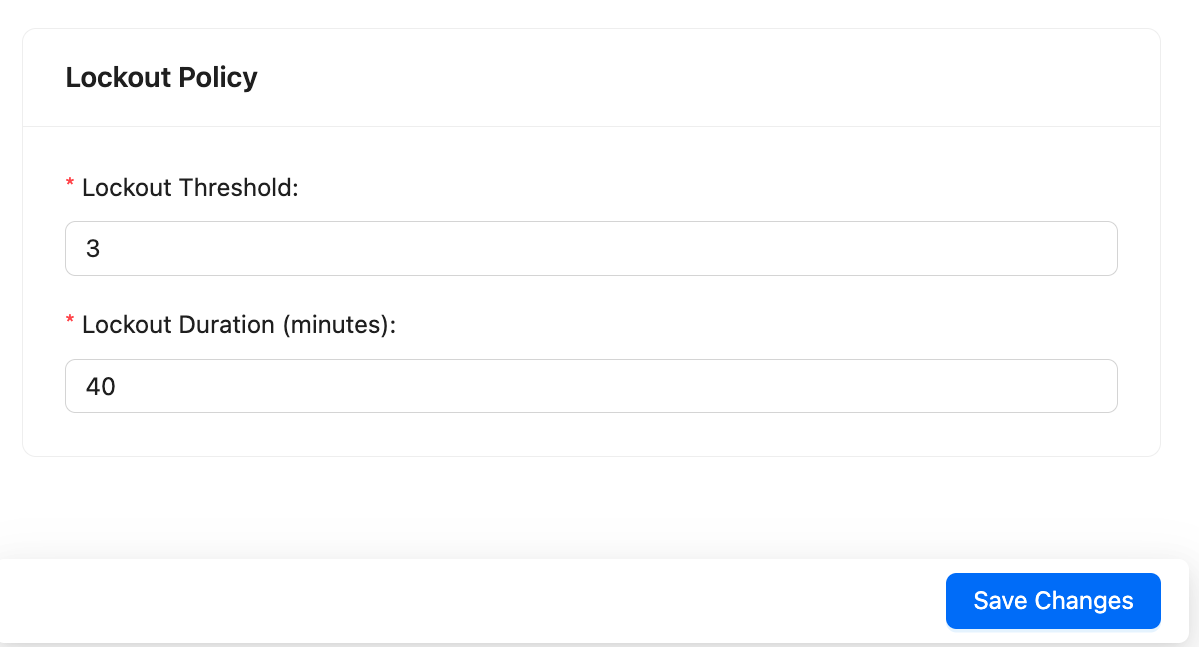Click the Lockout Duration (minutes) label
Screen dimensions: 1199x647
click(x=238, y=325)
